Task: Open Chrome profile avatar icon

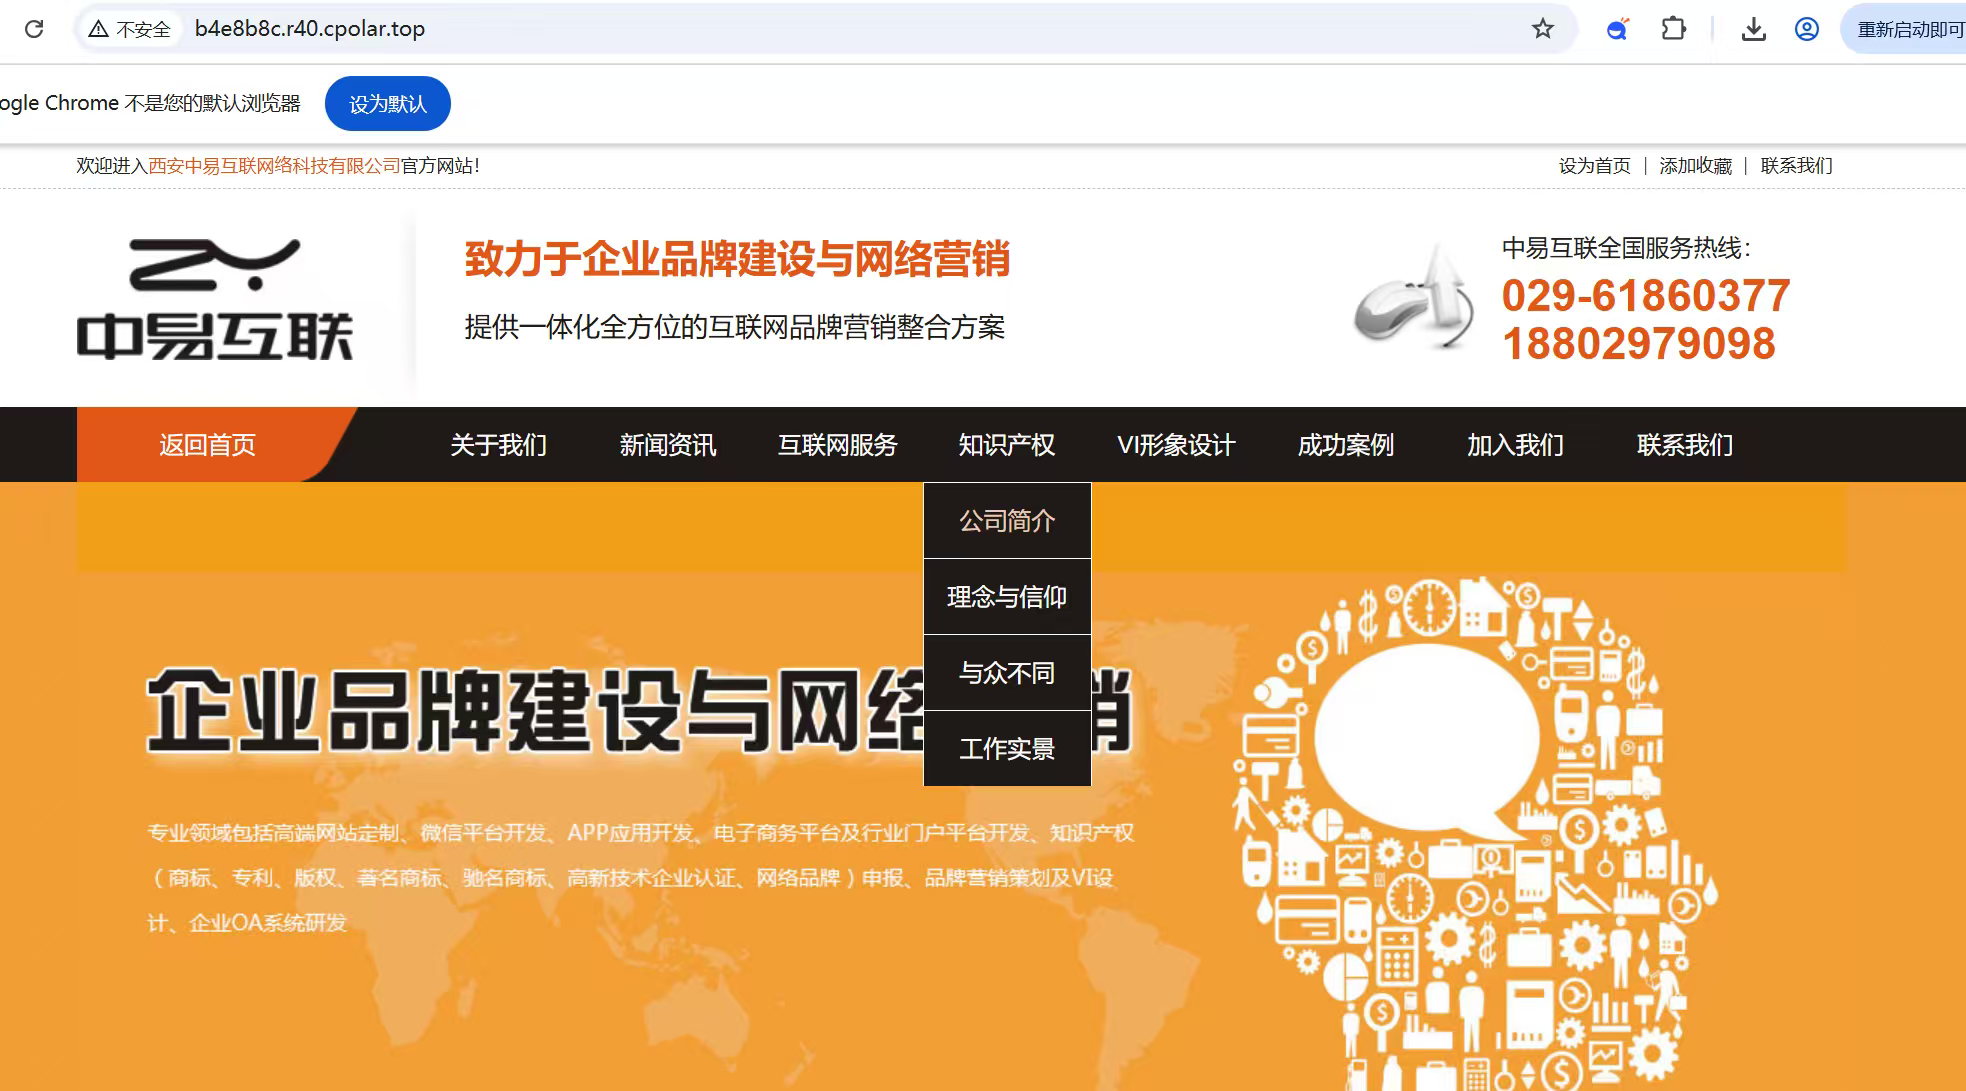Action: pos(1806,29)
